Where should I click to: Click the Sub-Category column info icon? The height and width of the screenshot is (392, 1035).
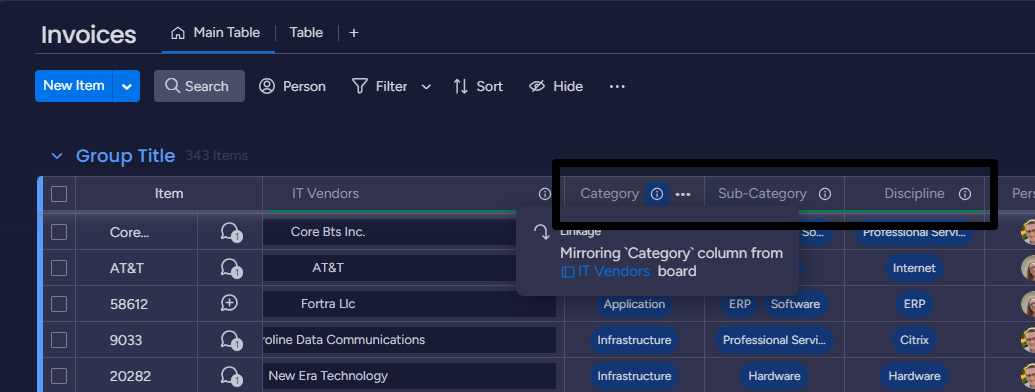[824, 194]
